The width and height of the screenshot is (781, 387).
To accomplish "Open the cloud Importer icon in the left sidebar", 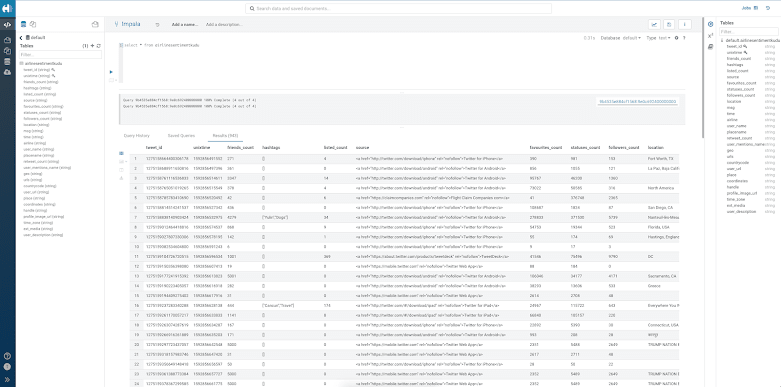I will (7, 72).
